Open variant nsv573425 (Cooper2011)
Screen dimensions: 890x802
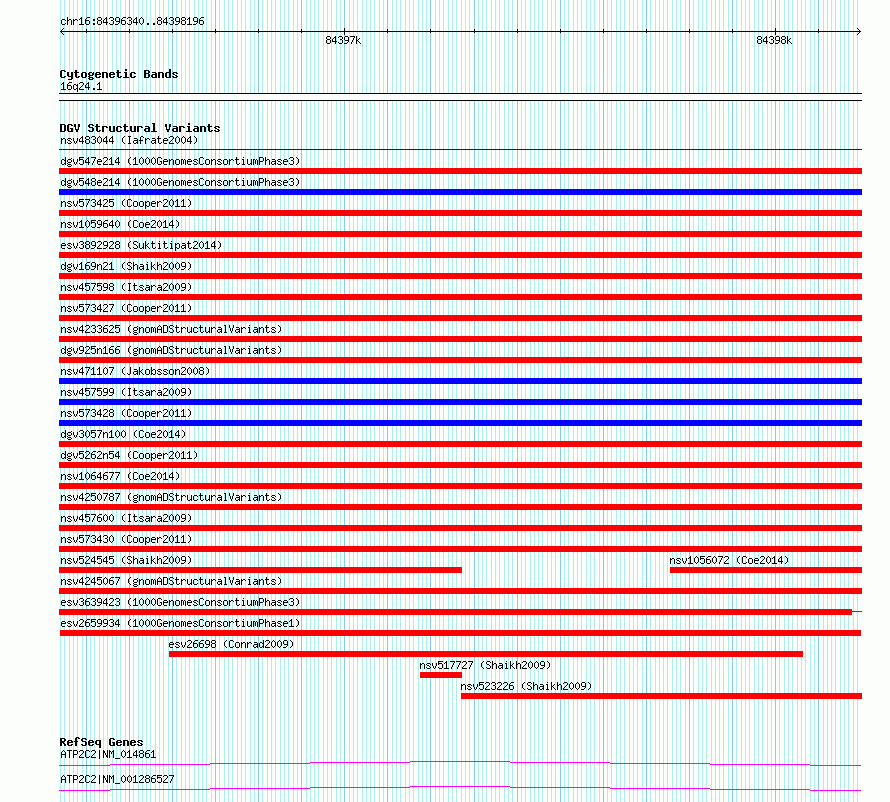(126, 203)
